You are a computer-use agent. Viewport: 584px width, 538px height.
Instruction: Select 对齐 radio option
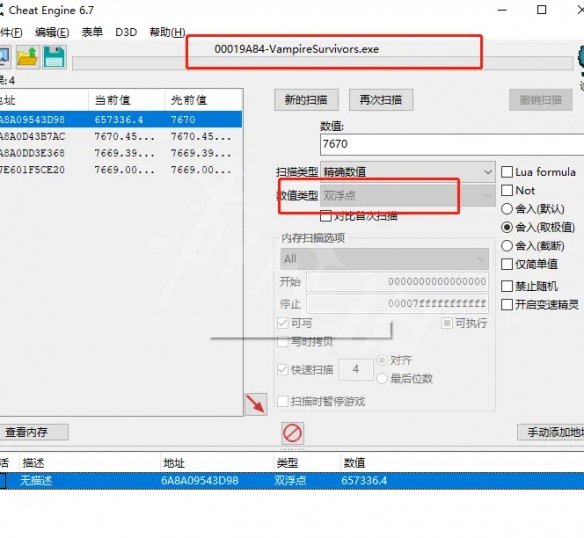382,360
